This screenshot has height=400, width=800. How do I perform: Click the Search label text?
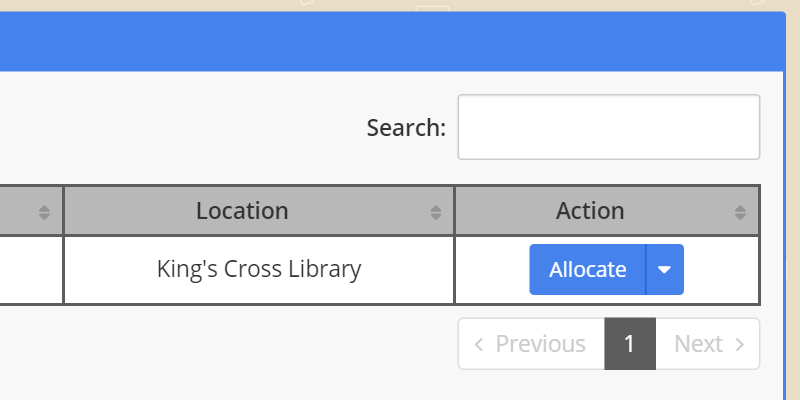(406, 128)
